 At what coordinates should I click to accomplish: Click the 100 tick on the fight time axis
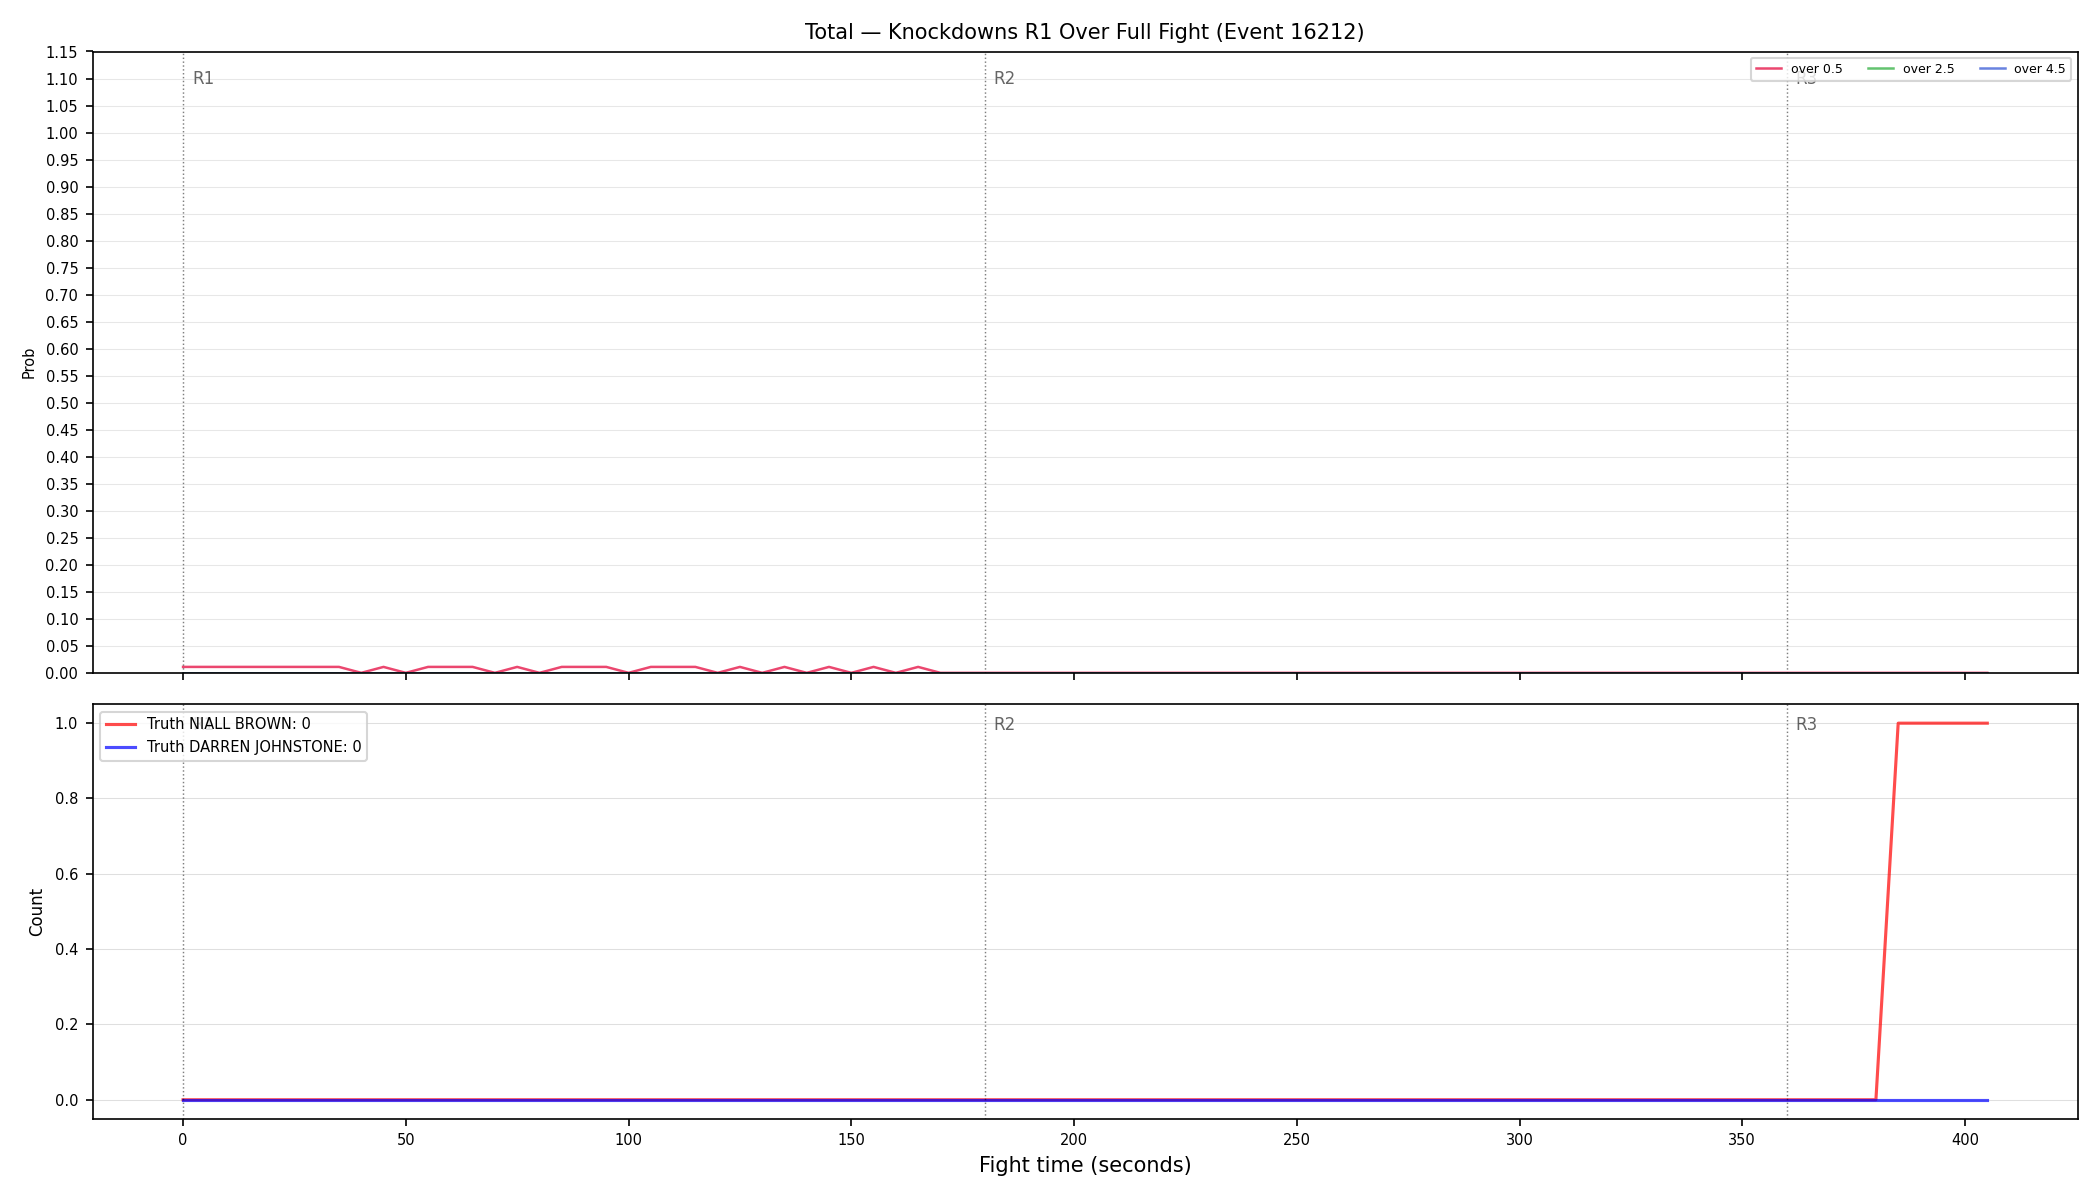coord(628,1139)
